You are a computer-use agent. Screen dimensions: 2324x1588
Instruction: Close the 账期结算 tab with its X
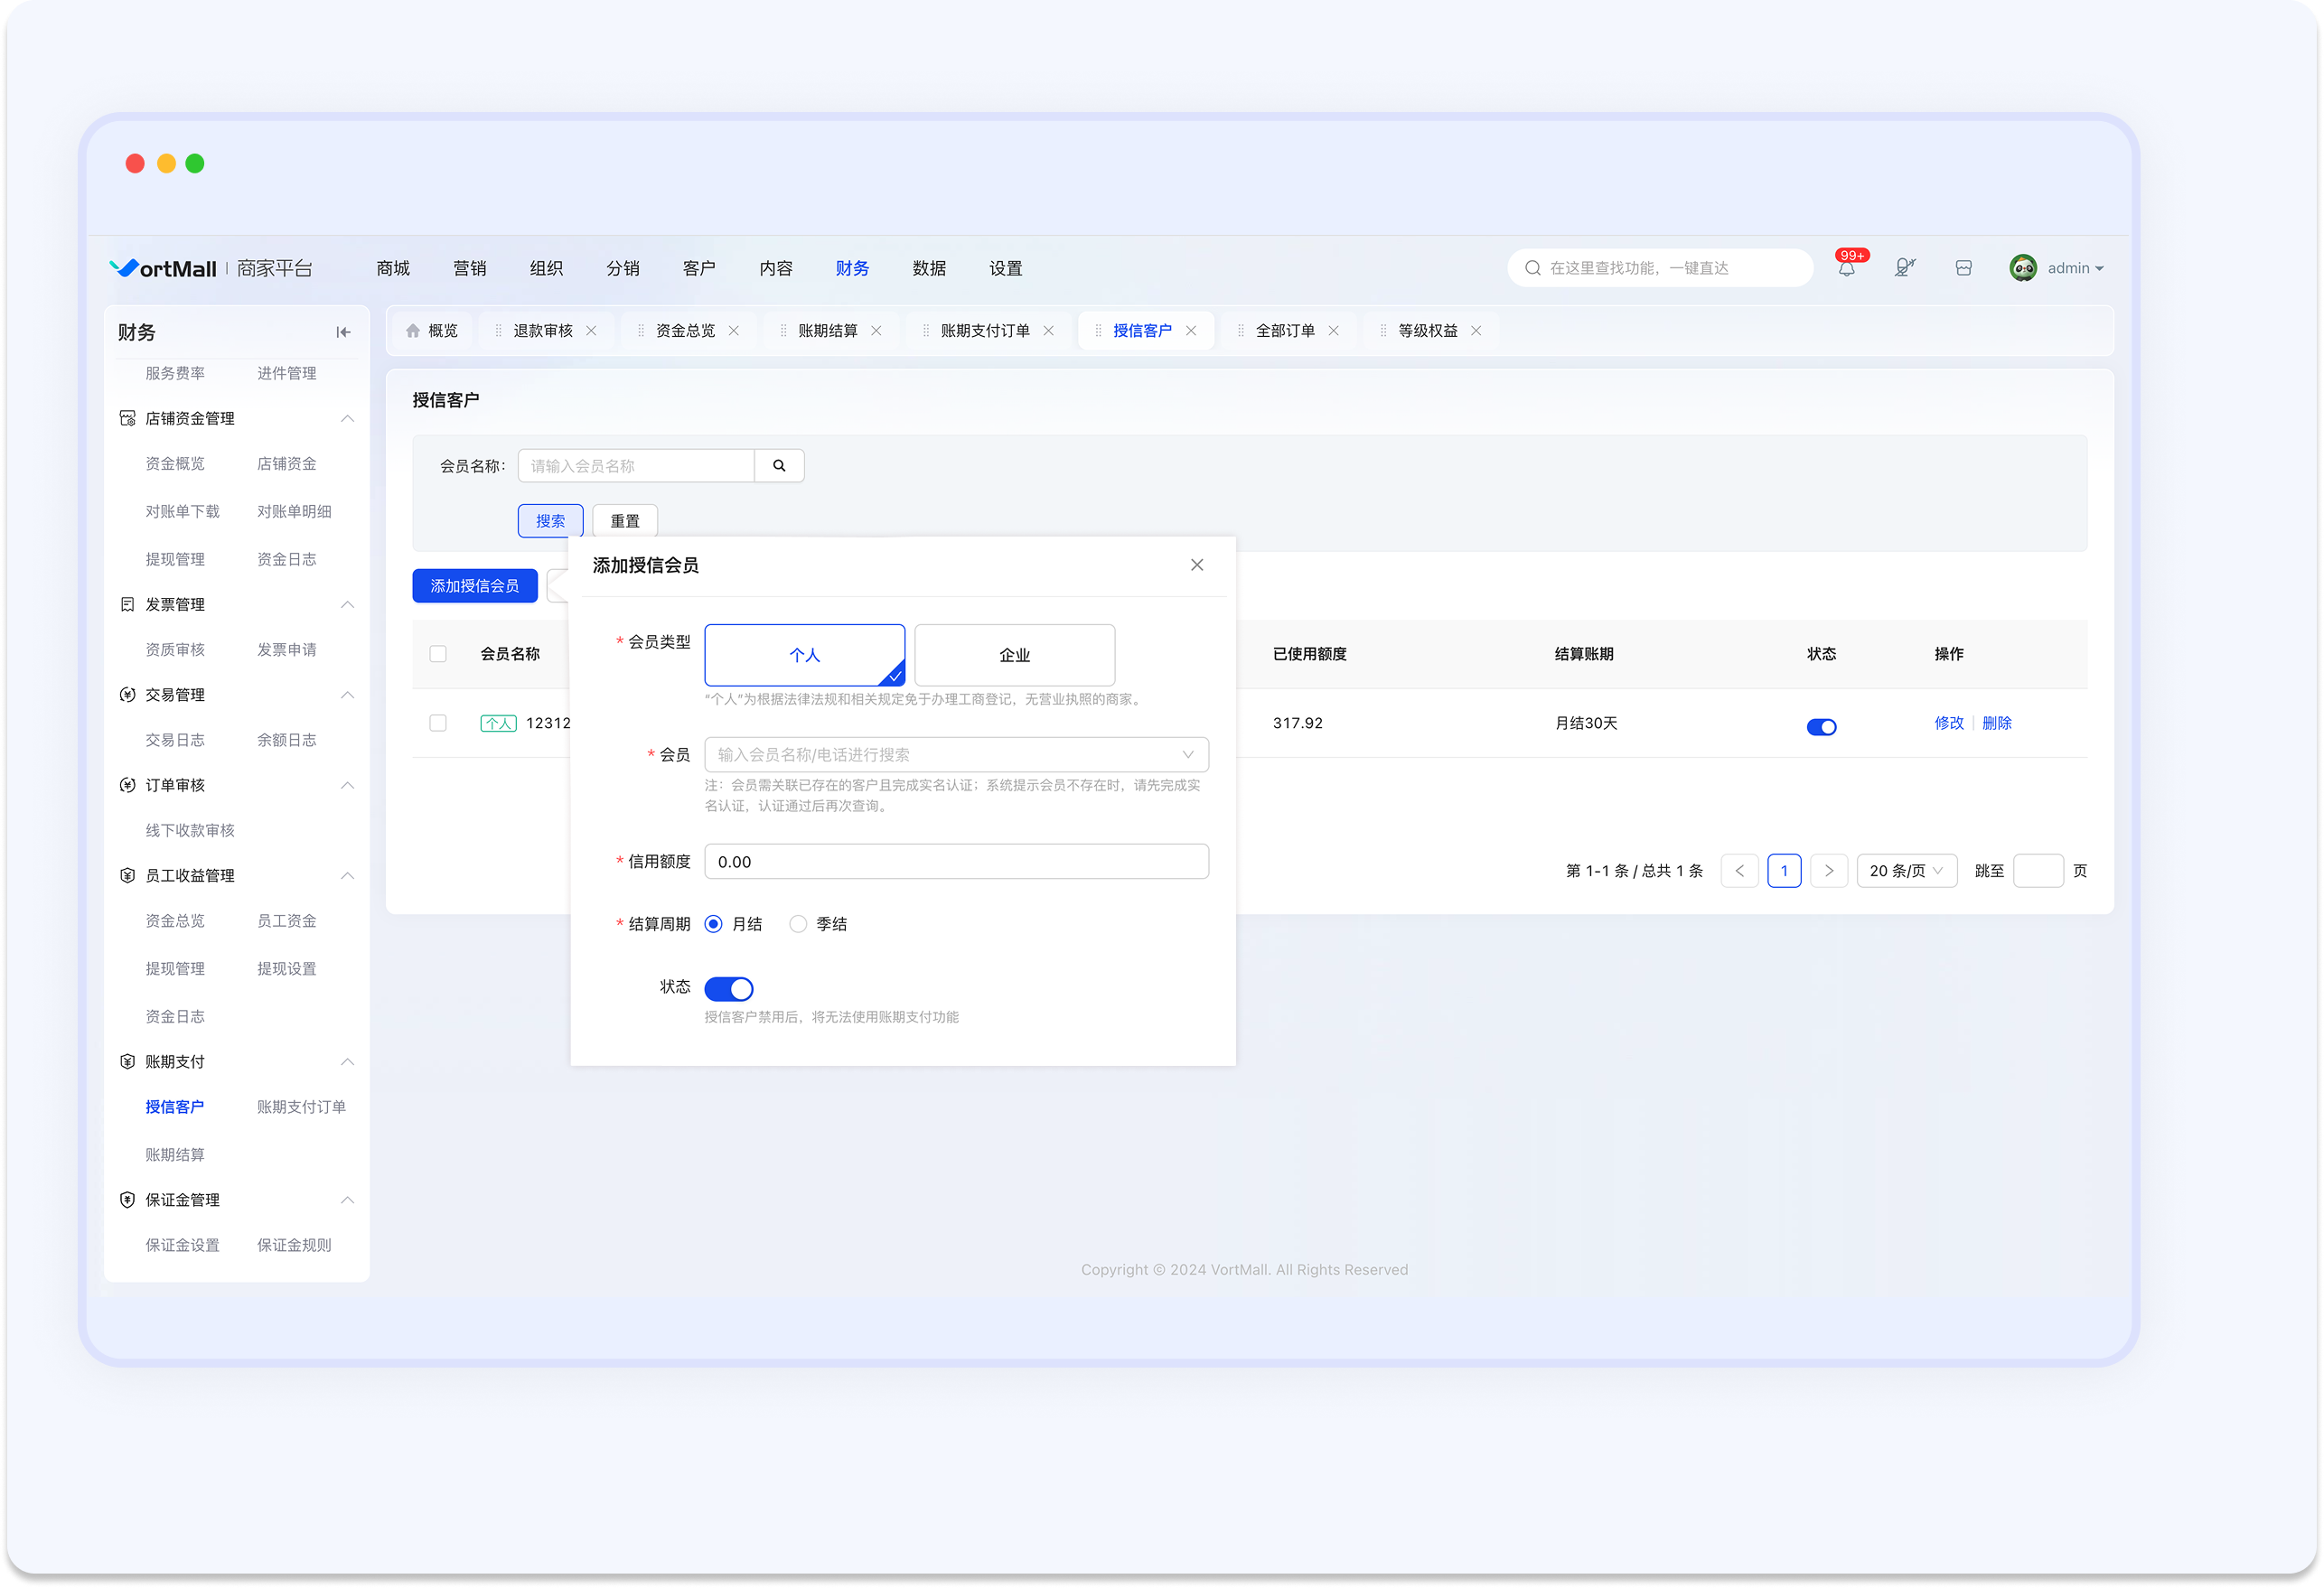tap(876, 331)
